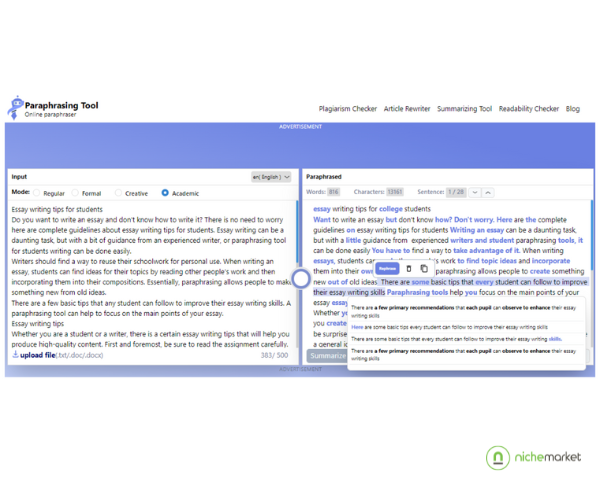600x480 pixels.
Task: Choose suggestion ending with highlighted 'skills.'
Action: point(457,339)
